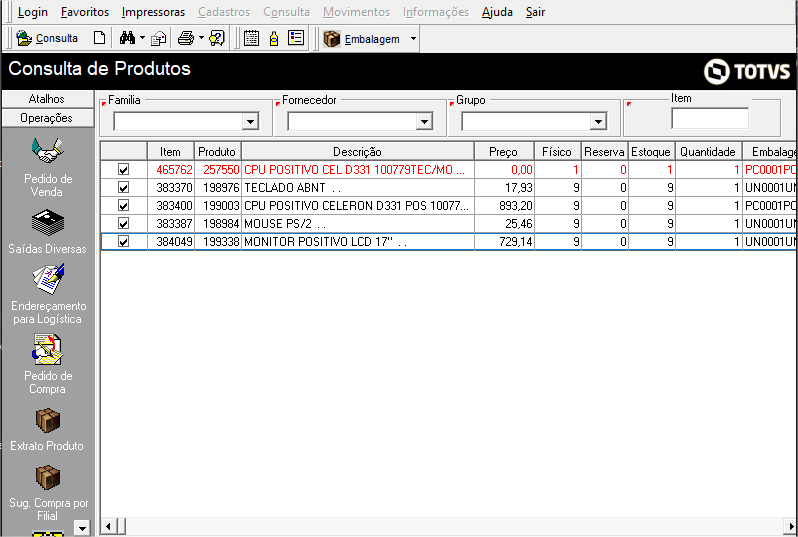Viewport: 798px width, 537px height.
Task: Open the Impressoras menu
Action: click(x=153, y=12)
